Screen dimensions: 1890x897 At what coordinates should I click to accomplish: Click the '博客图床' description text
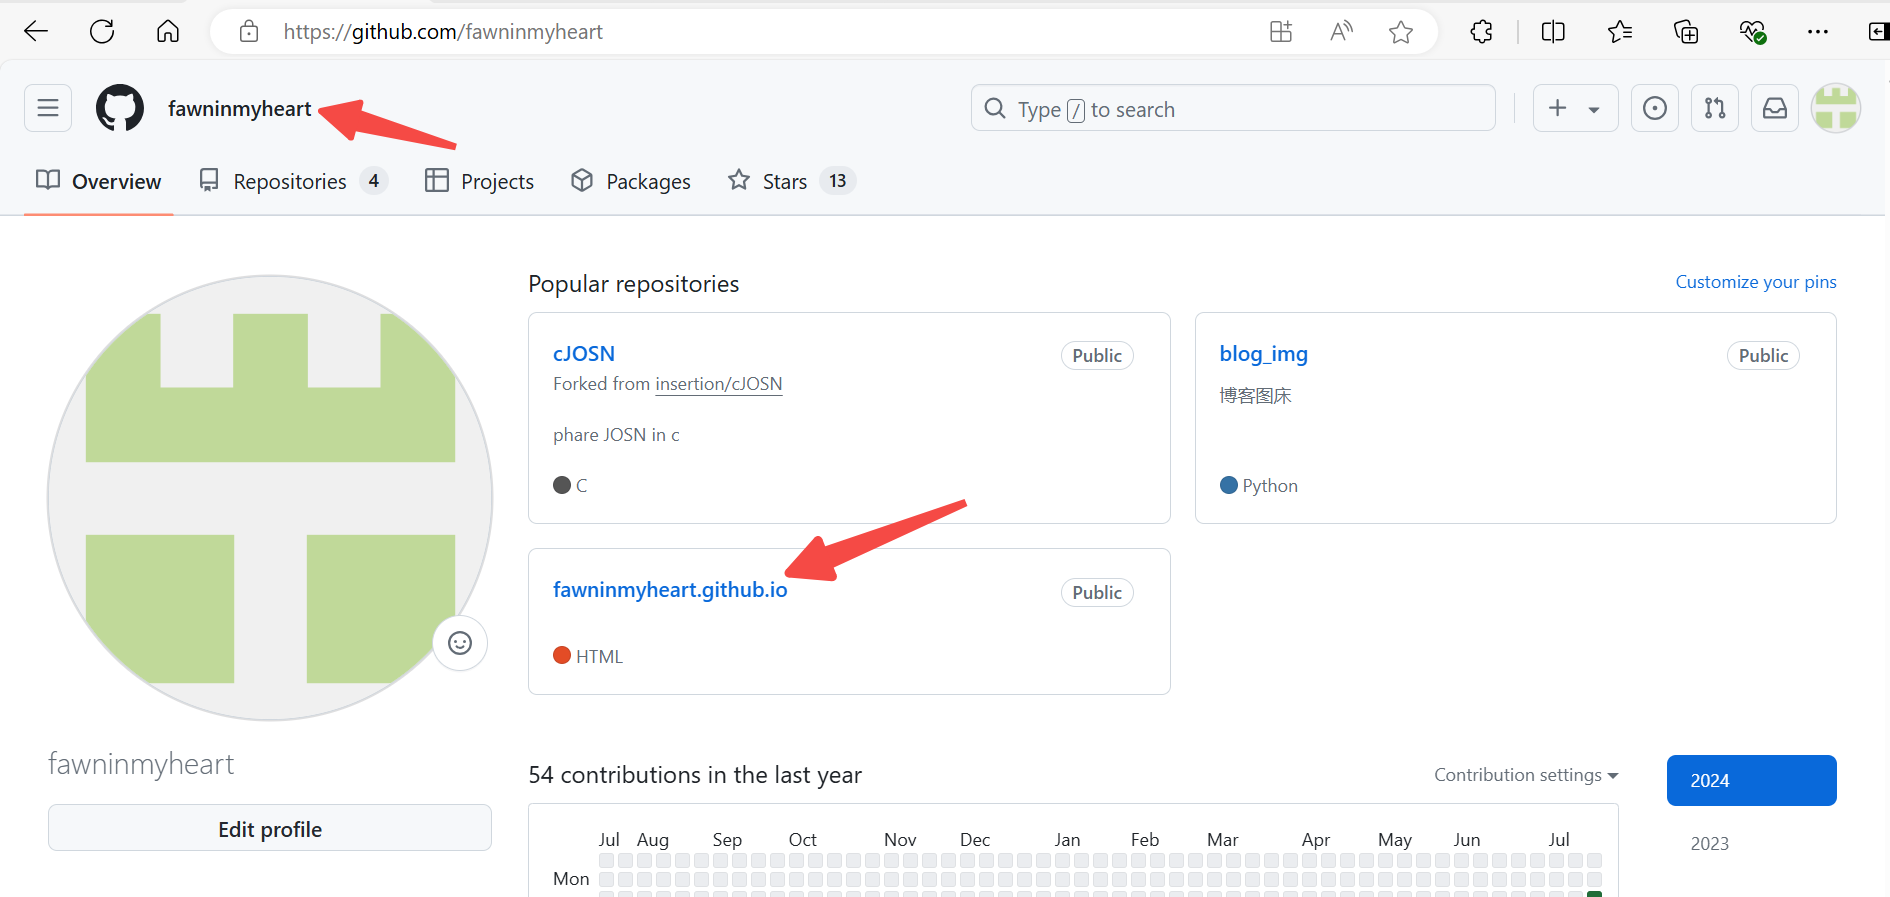tap(1256, 396)
